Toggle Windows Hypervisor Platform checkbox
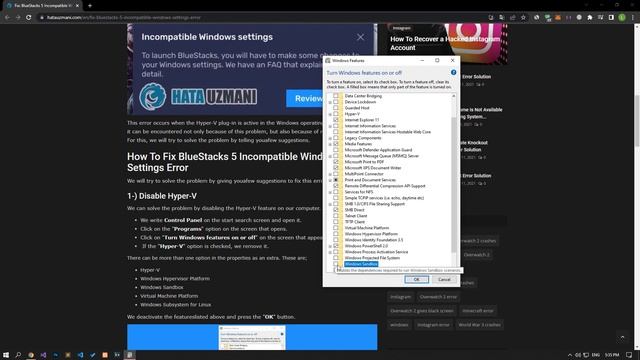The width and height of the screenshot is (640, 360). pos(336,234)
